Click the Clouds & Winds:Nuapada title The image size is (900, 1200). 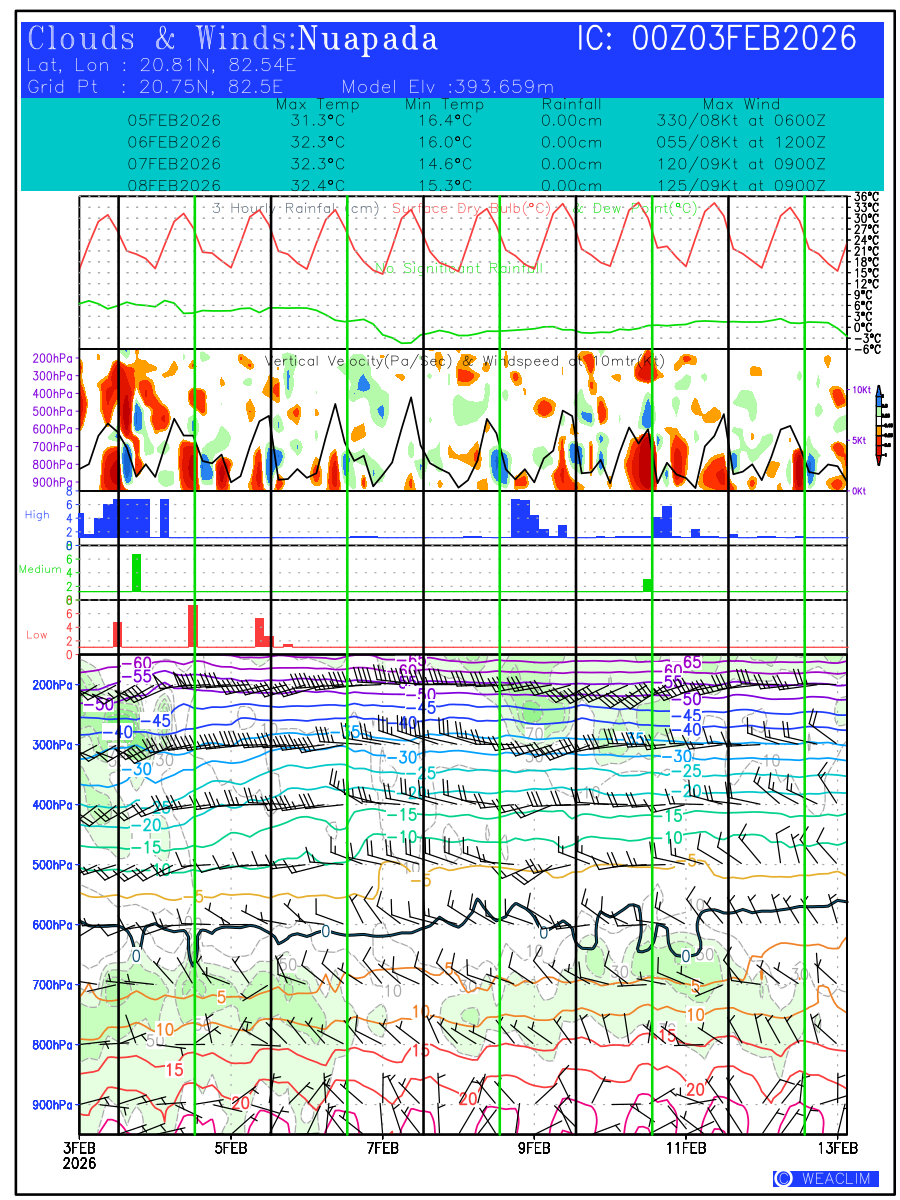(233, 39)
